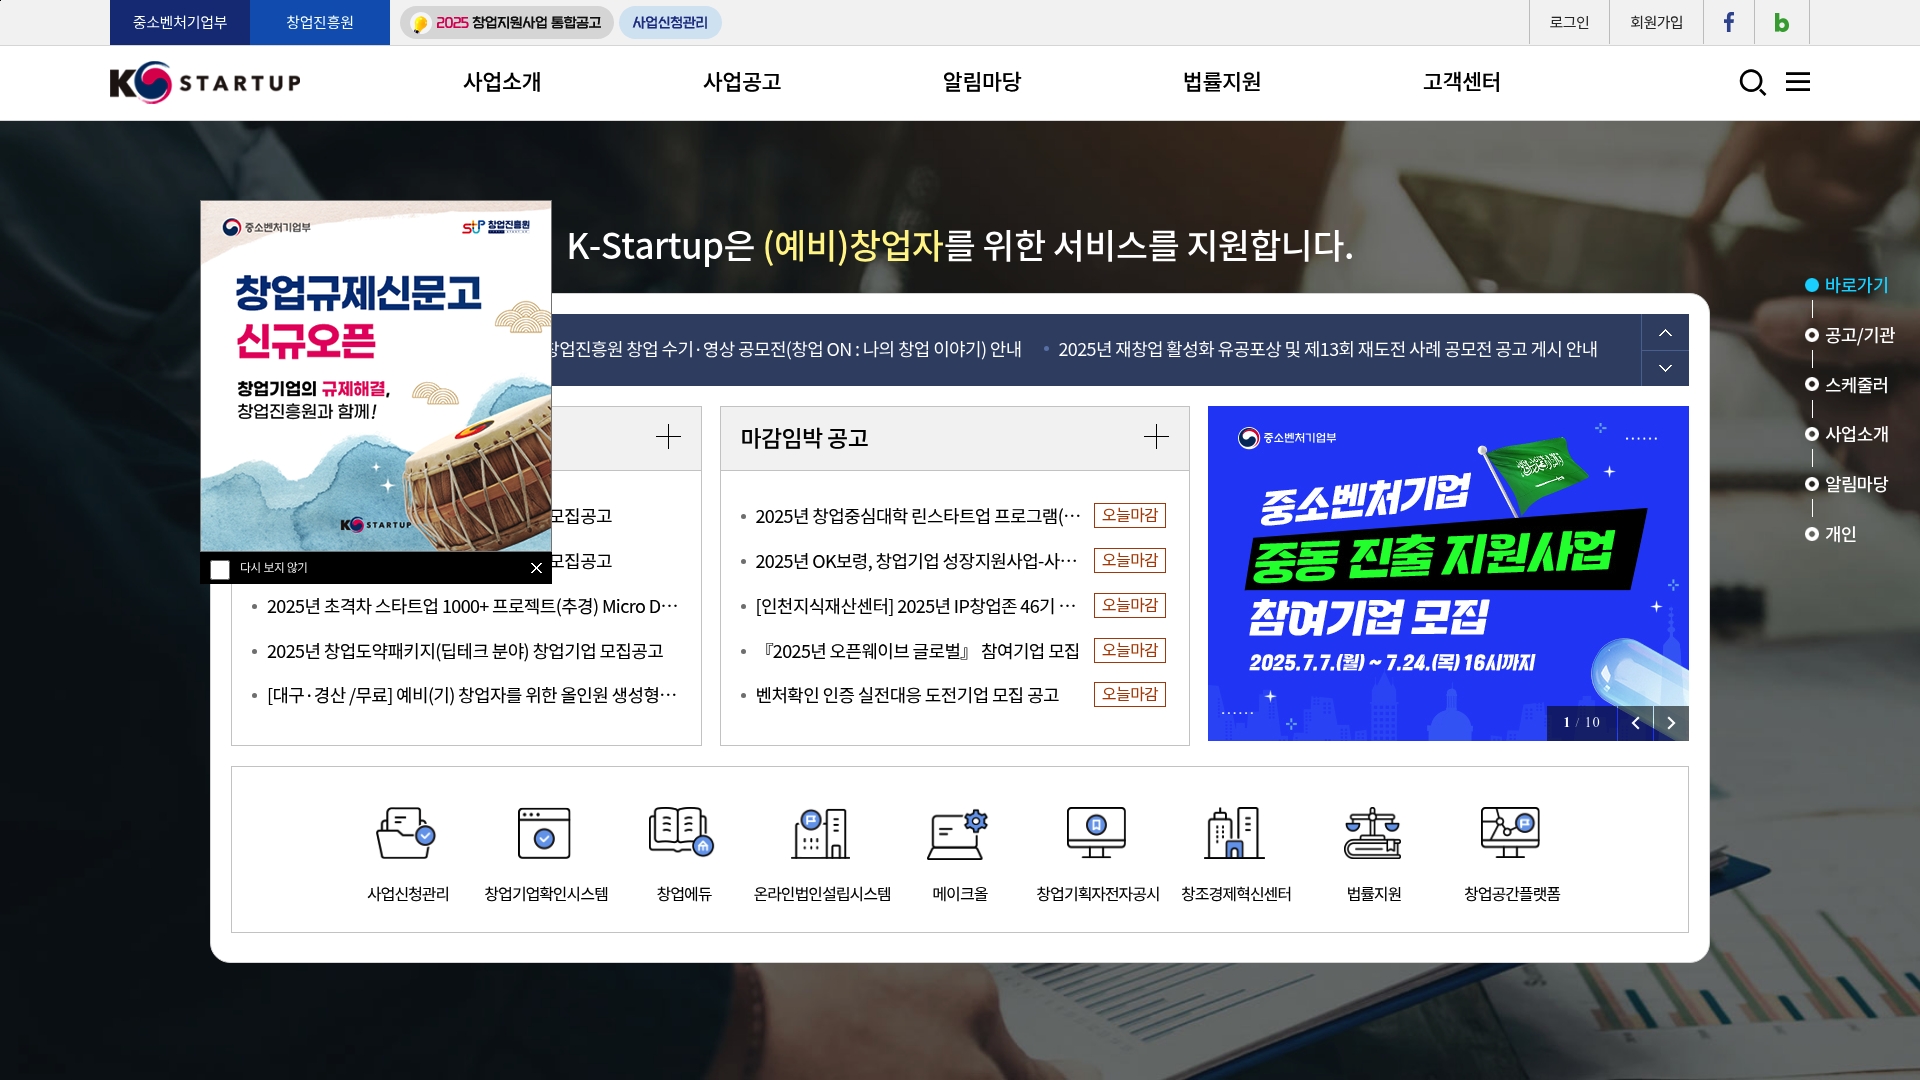Open 2025년 오픈웨이브 글로벌 참여기업 모집
Image resolution: width=1920 pixels, height=1080 pixels.
pos(917,651)
